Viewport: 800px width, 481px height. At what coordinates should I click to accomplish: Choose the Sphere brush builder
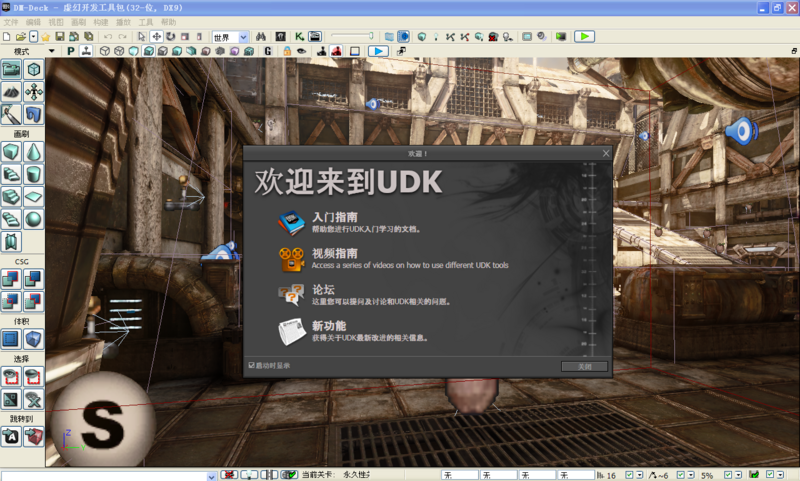point(34,219)
